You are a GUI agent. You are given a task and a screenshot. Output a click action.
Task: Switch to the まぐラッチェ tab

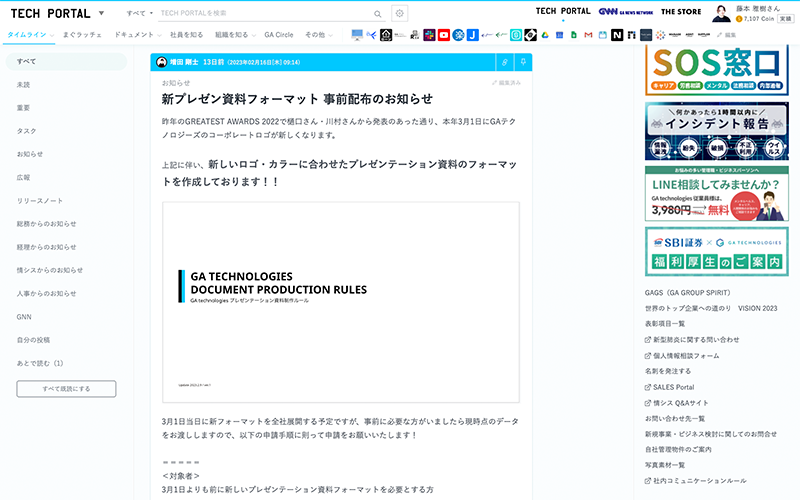tap(83, 35)
